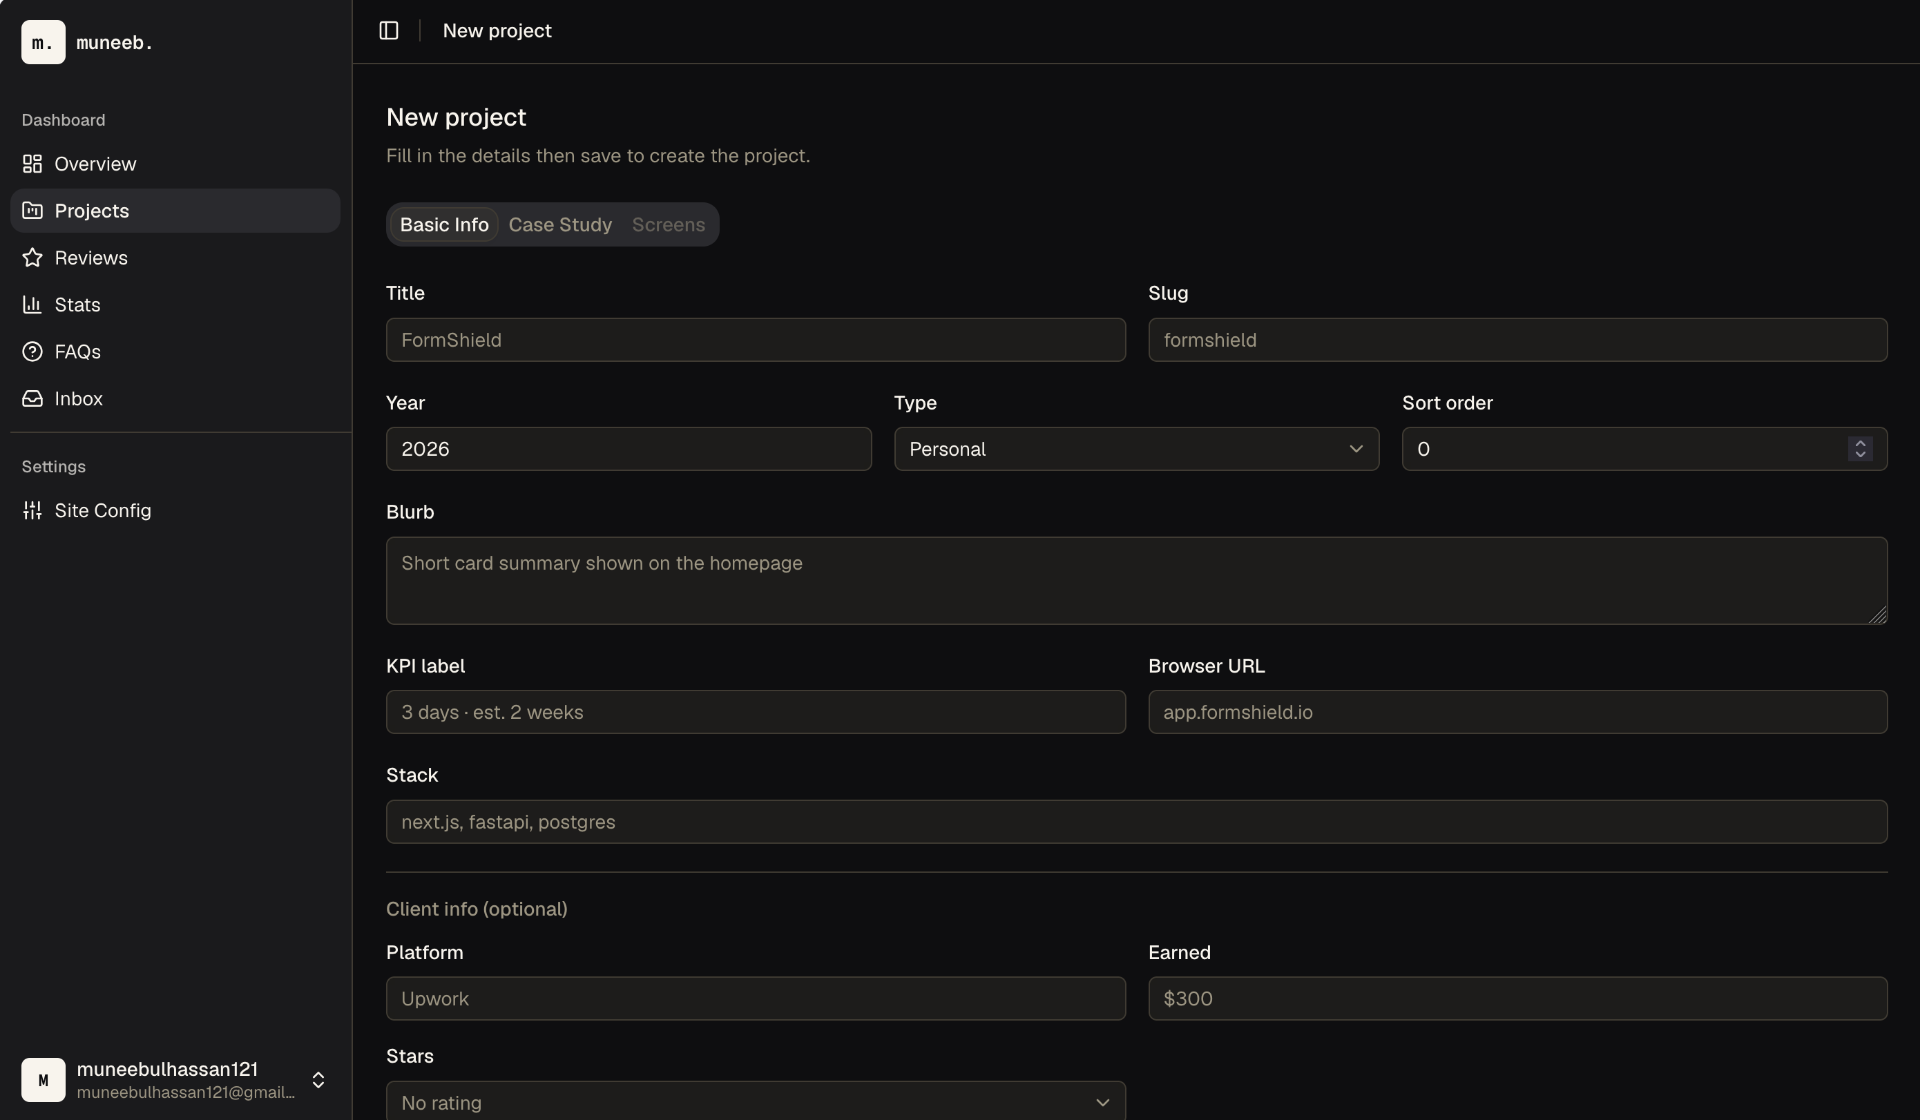
Task: Focus the Slug input field
Action: pyautogui.click(x=1517, y=340)
